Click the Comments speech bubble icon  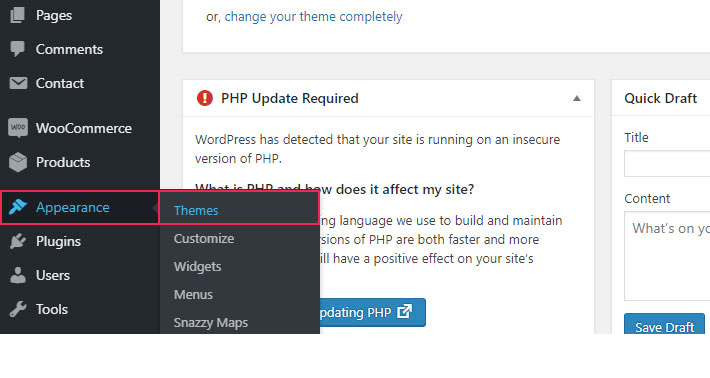pyautogui.click(x=18, y=49)
